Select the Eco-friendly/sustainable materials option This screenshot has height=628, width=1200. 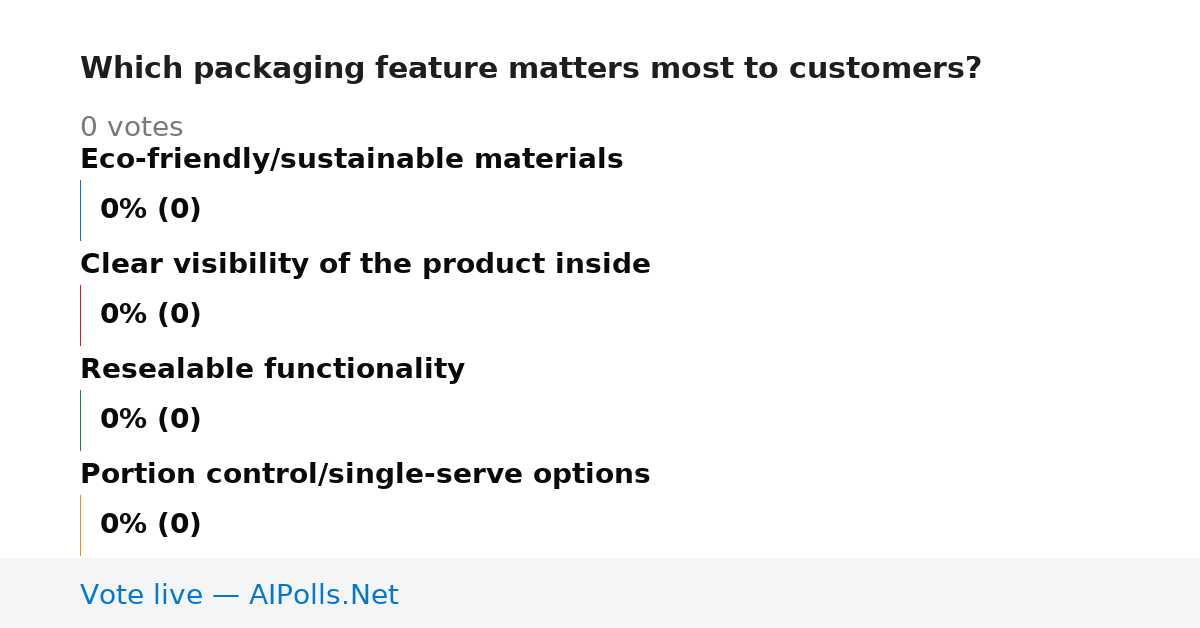pyautogui.click(x=351, y=159)
